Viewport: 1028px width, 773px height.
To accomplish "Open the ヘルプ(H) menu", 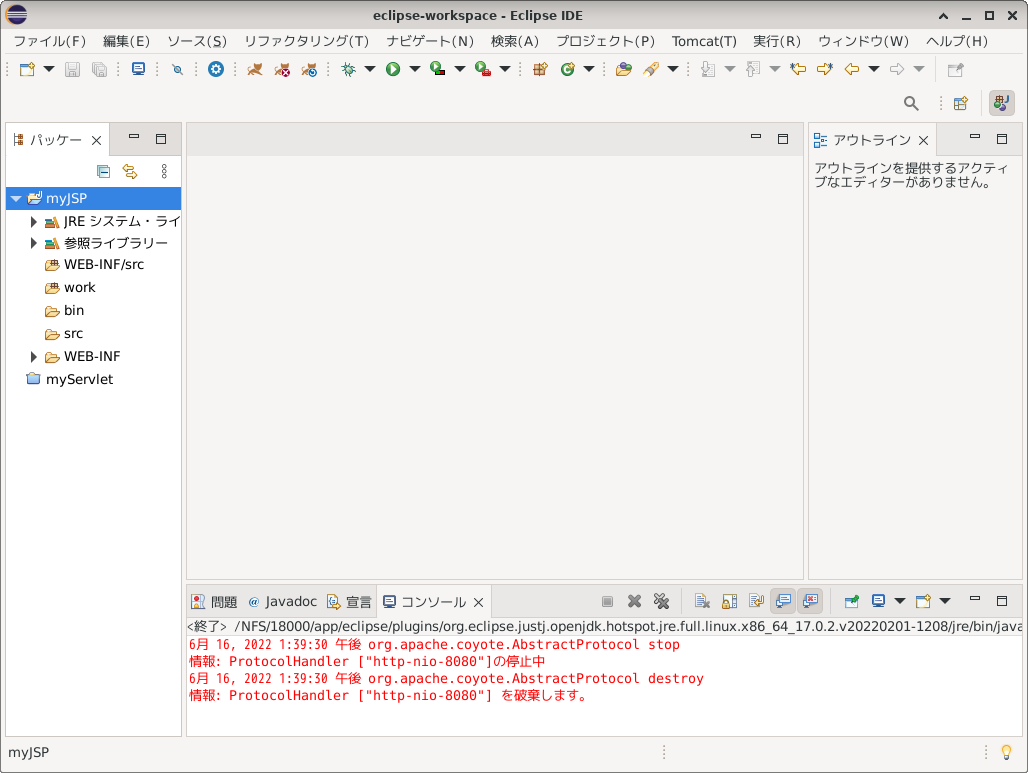I will (957, 41).
